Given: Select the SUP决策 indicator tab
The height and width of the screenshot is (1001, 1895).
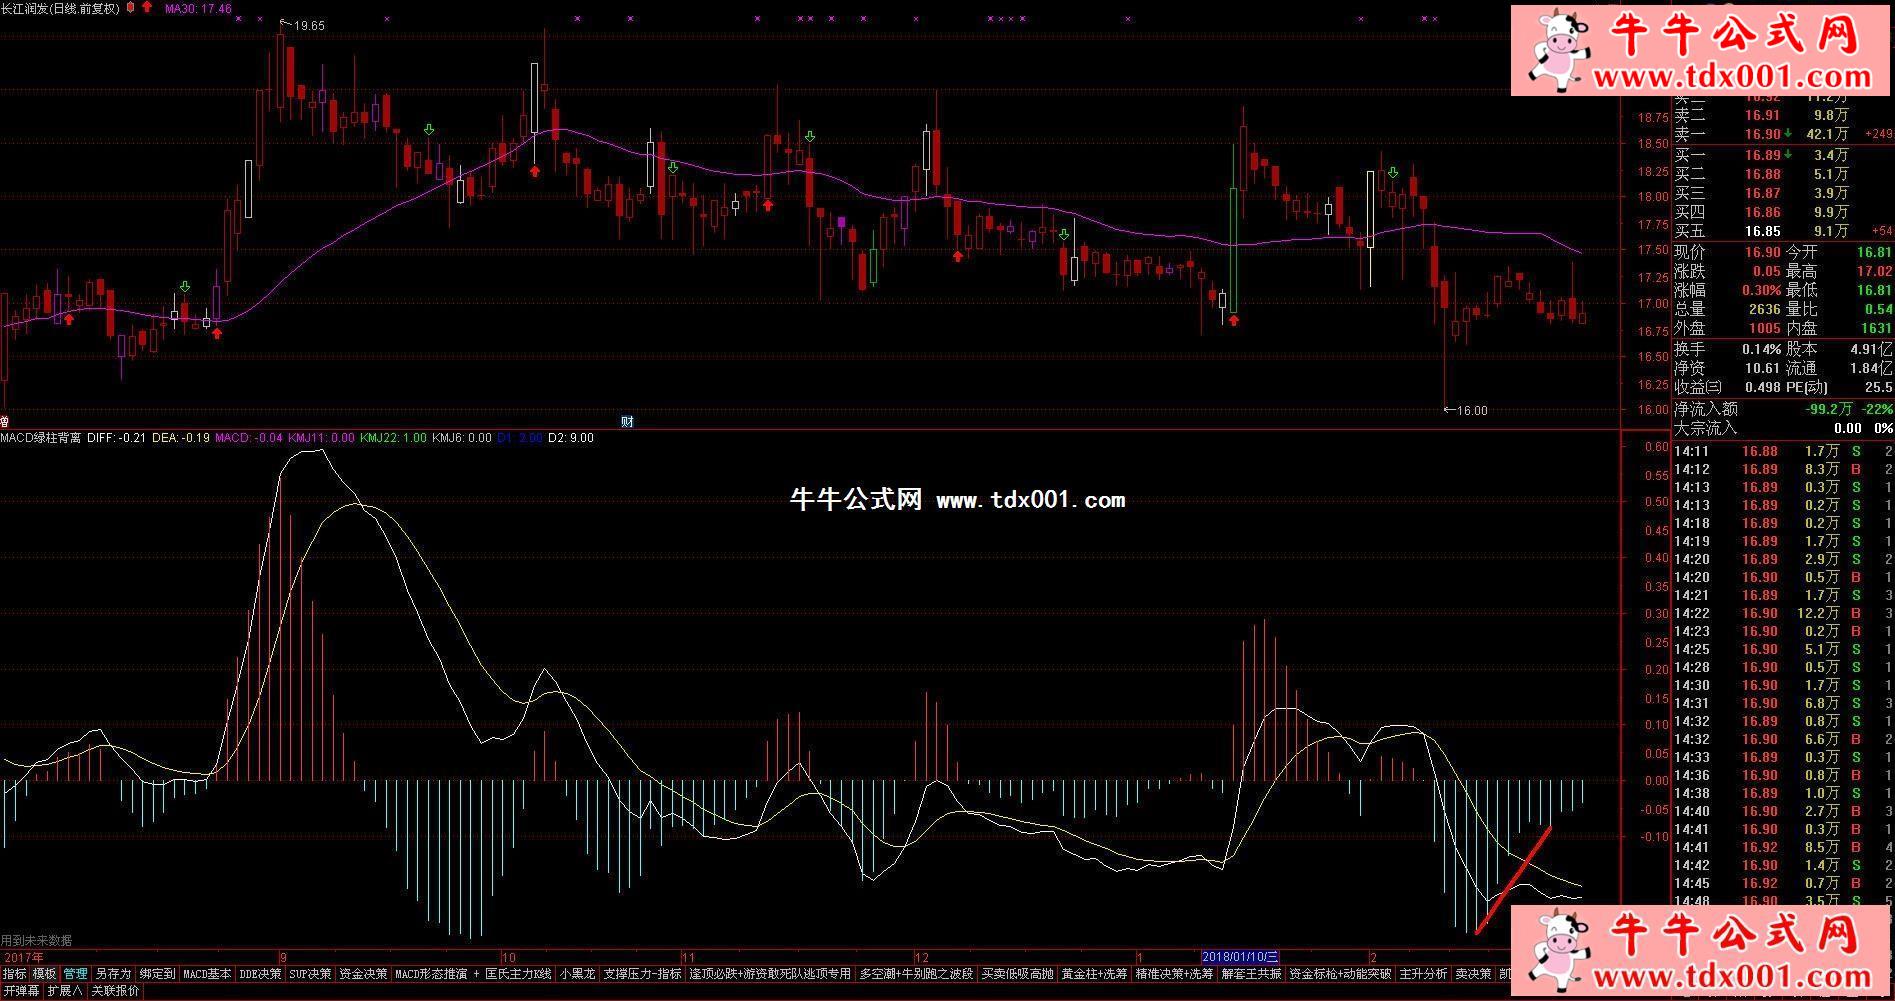Looking at the screenshot, I should (310, 974).
